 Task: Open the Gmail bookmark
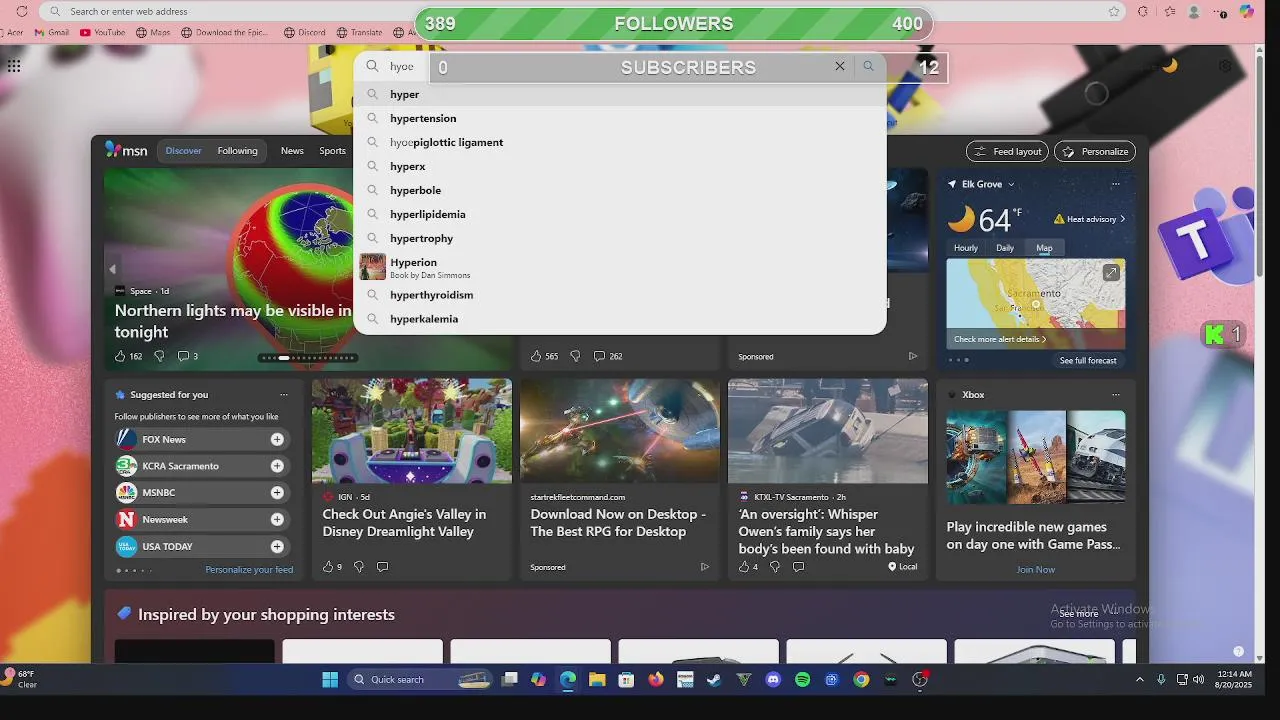(51, 32)
